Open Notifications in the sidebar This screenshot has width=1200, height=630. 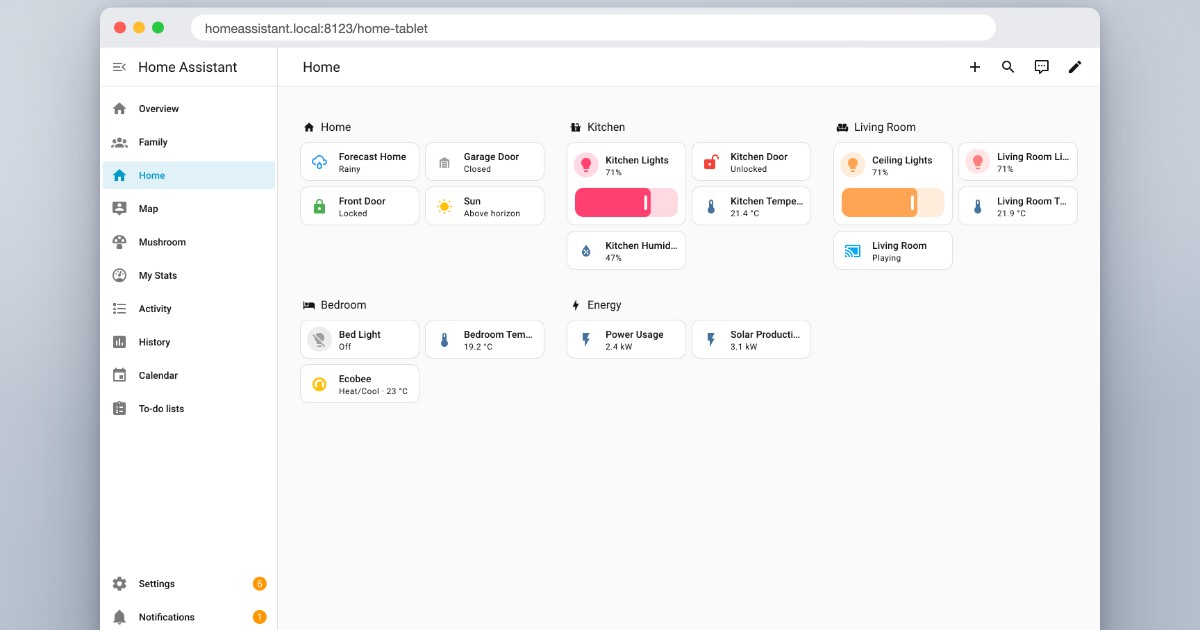[189, 617]
